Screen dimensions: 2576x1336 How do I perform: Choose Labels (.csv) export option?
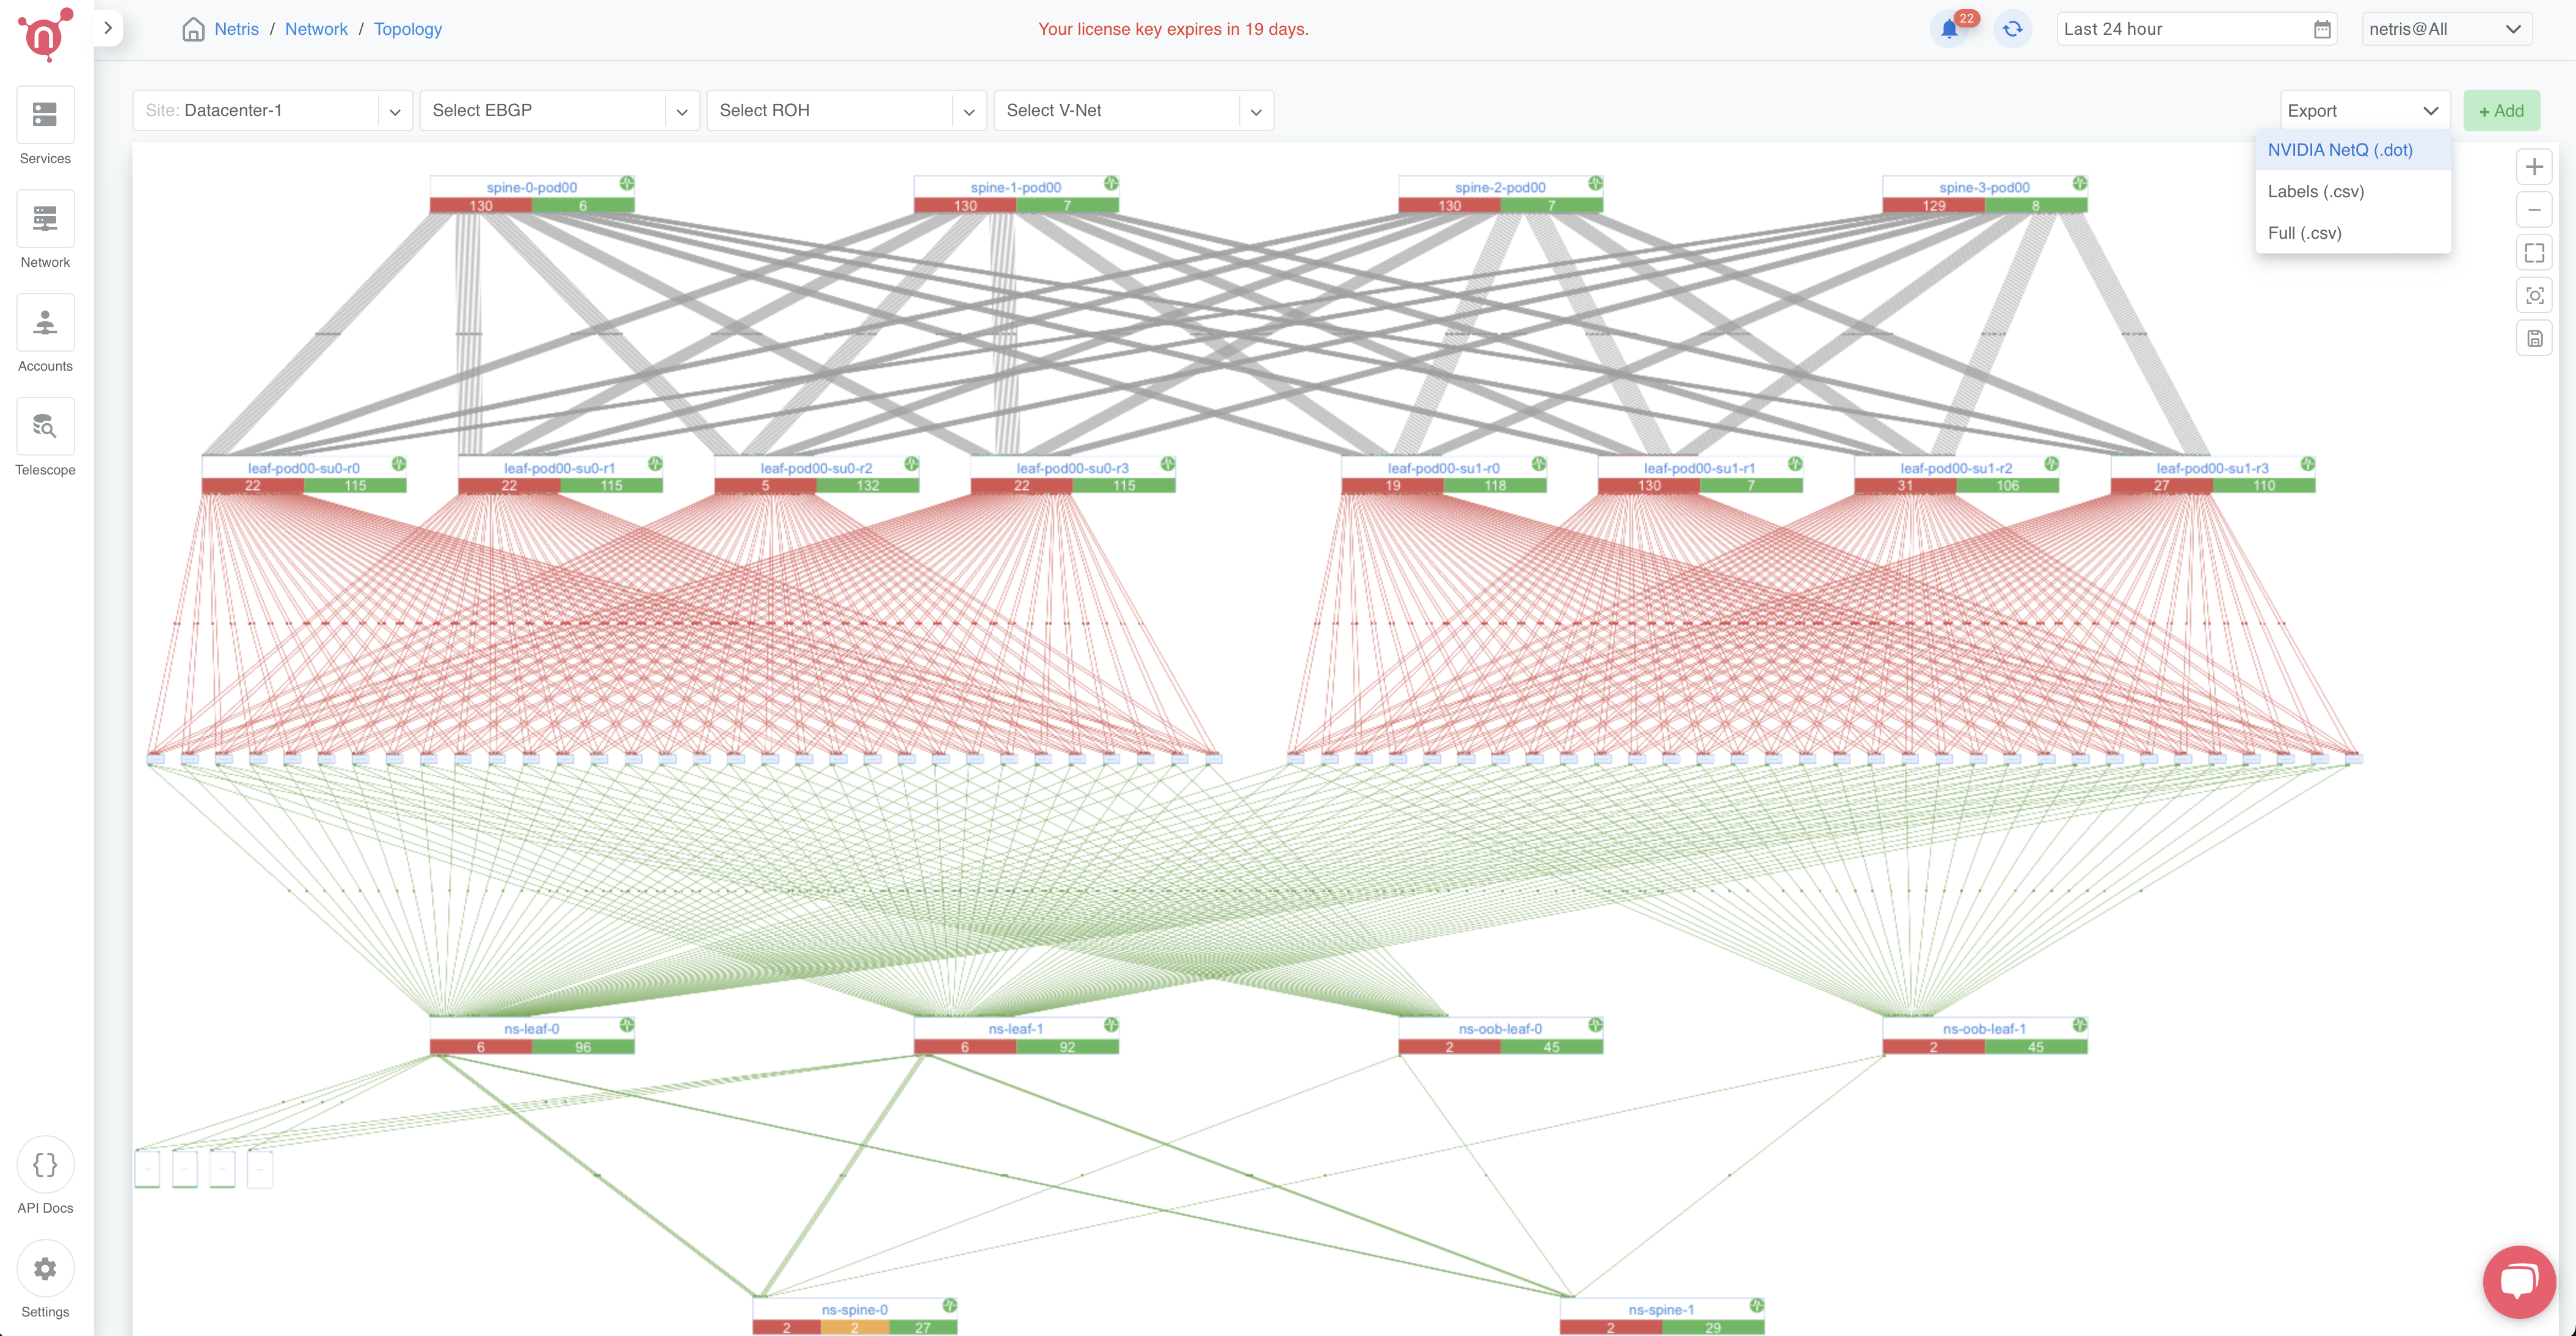click(x=2316, y=191)
